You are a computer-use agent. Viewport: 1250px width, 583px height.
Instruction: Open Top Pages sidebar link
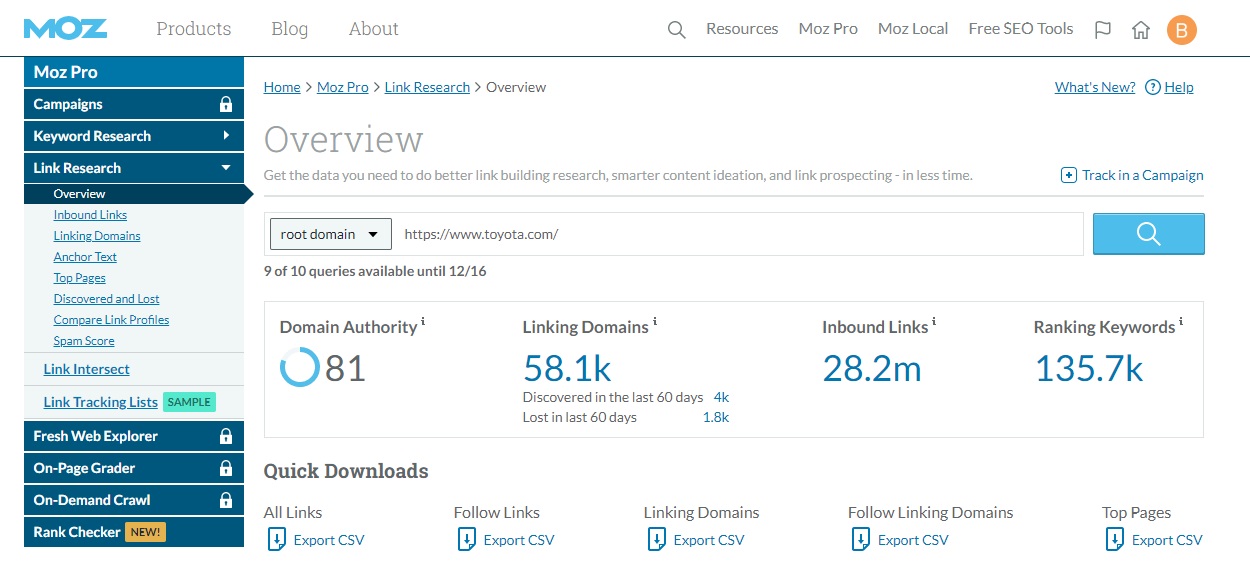pyautogui.click(x=80, y=278)
